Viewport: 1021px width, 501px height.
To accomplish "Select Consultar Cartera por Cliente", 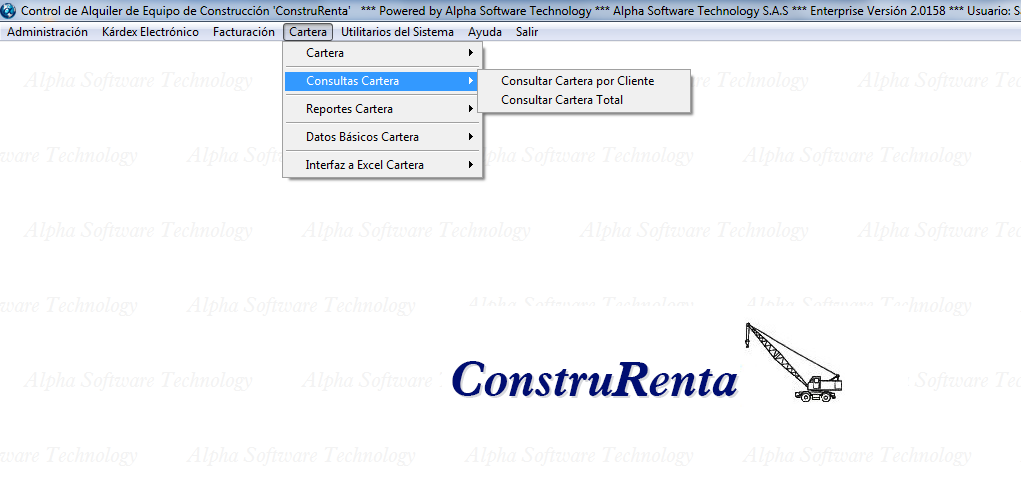I will pyautogui.click(x=577, y=81).
